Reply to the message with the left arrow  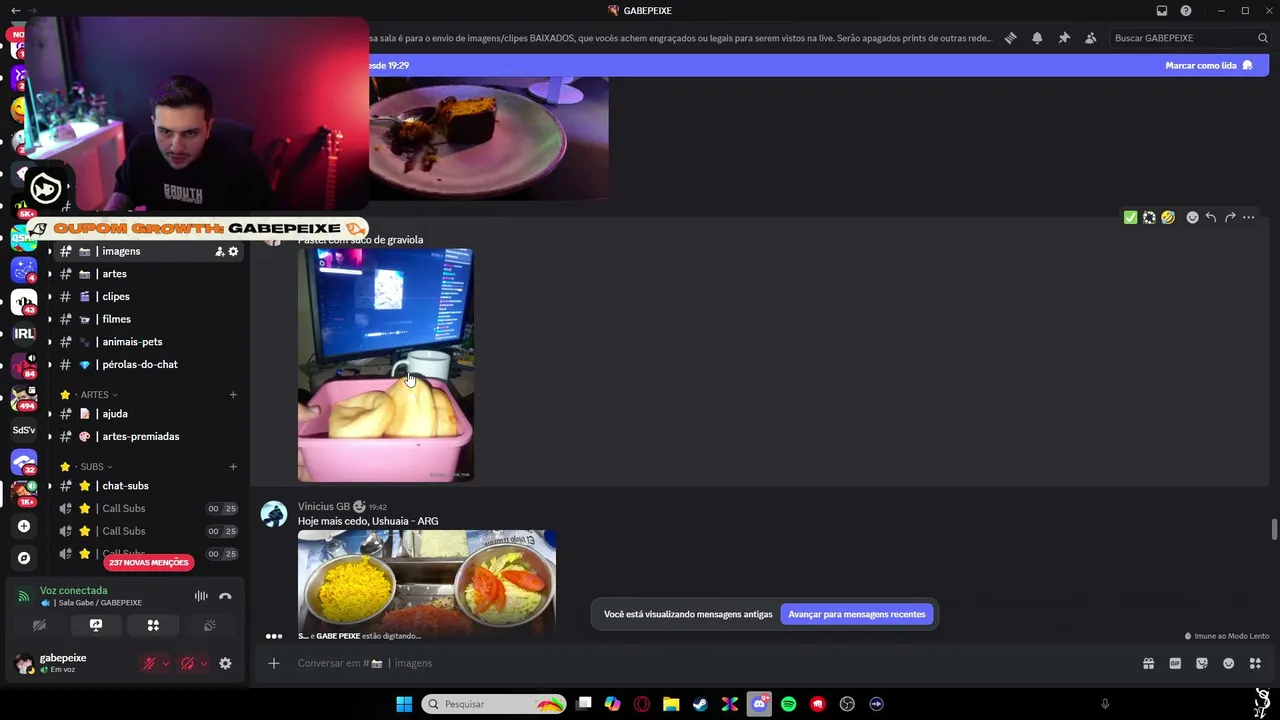coord(1211,217)
